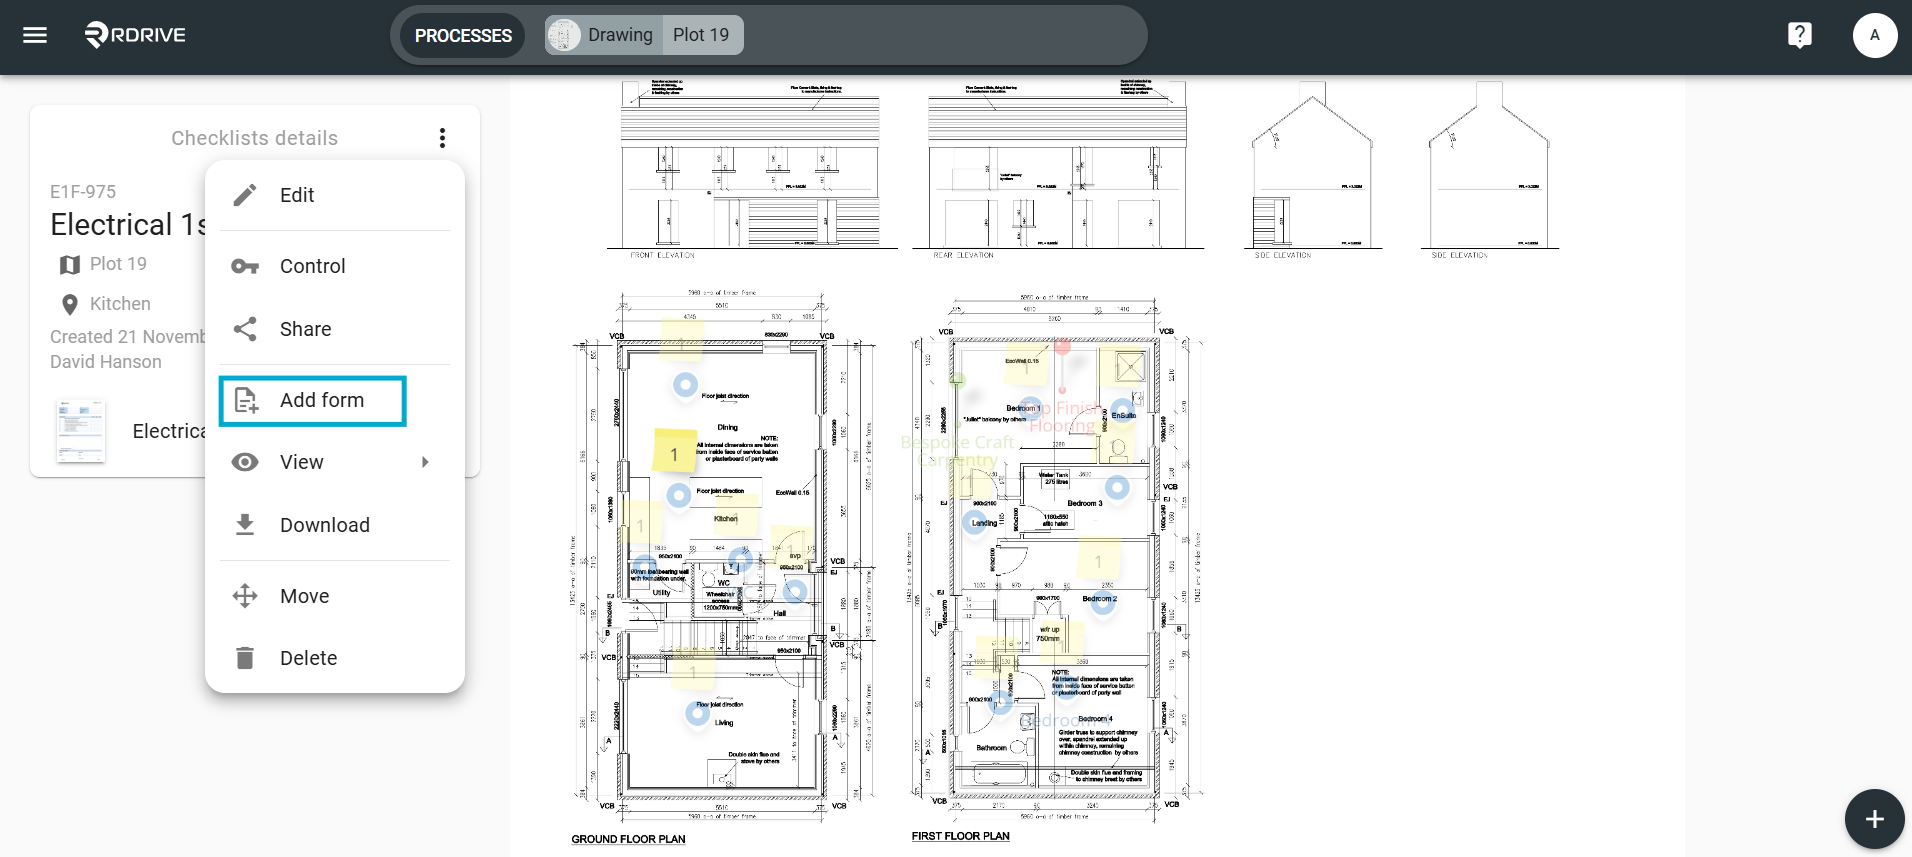1912x857 pixels.
Task: Click the blue pin marker in Dining room
Action: 685,384
